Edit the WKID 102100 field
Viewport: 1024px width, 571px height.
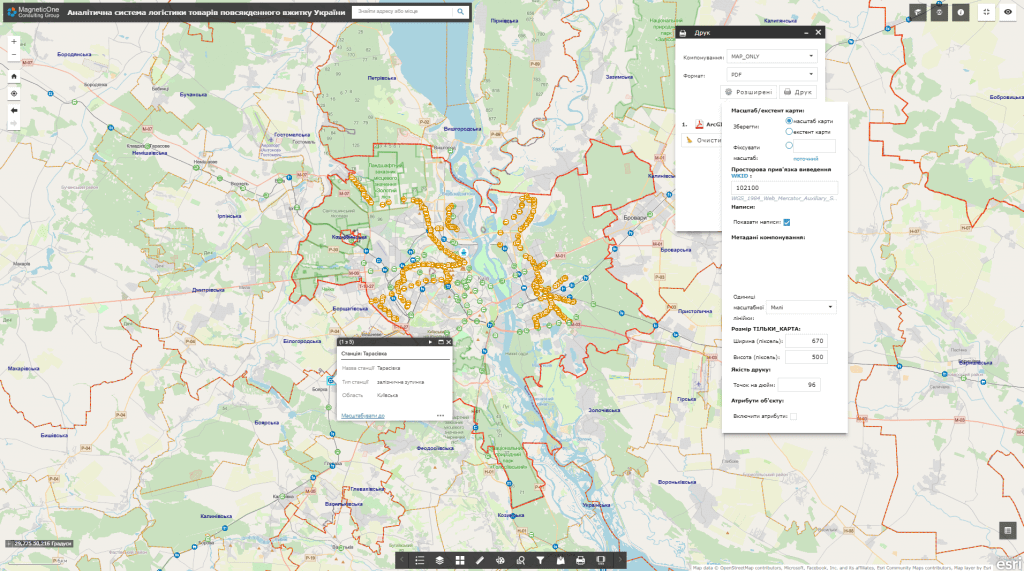pos(784,188)
